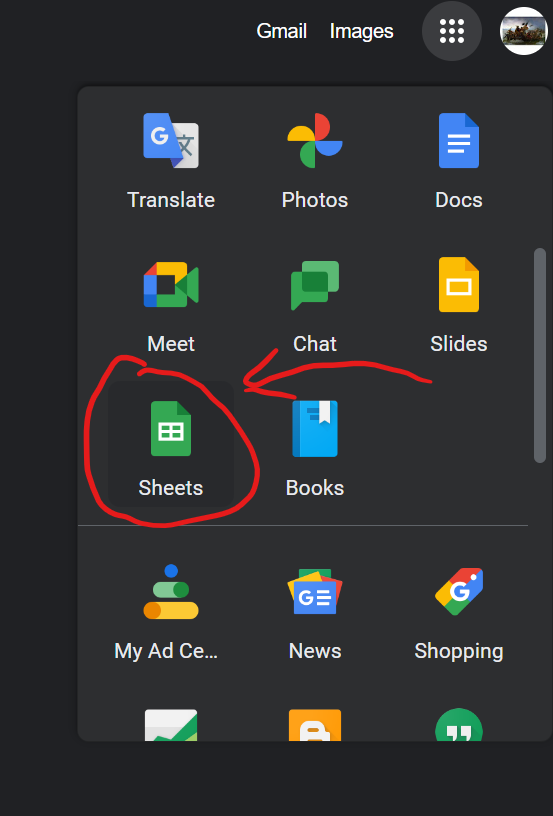Open the orange Blogger icon
Viewport: 553px width, 816px height.
tap(315, 724)
